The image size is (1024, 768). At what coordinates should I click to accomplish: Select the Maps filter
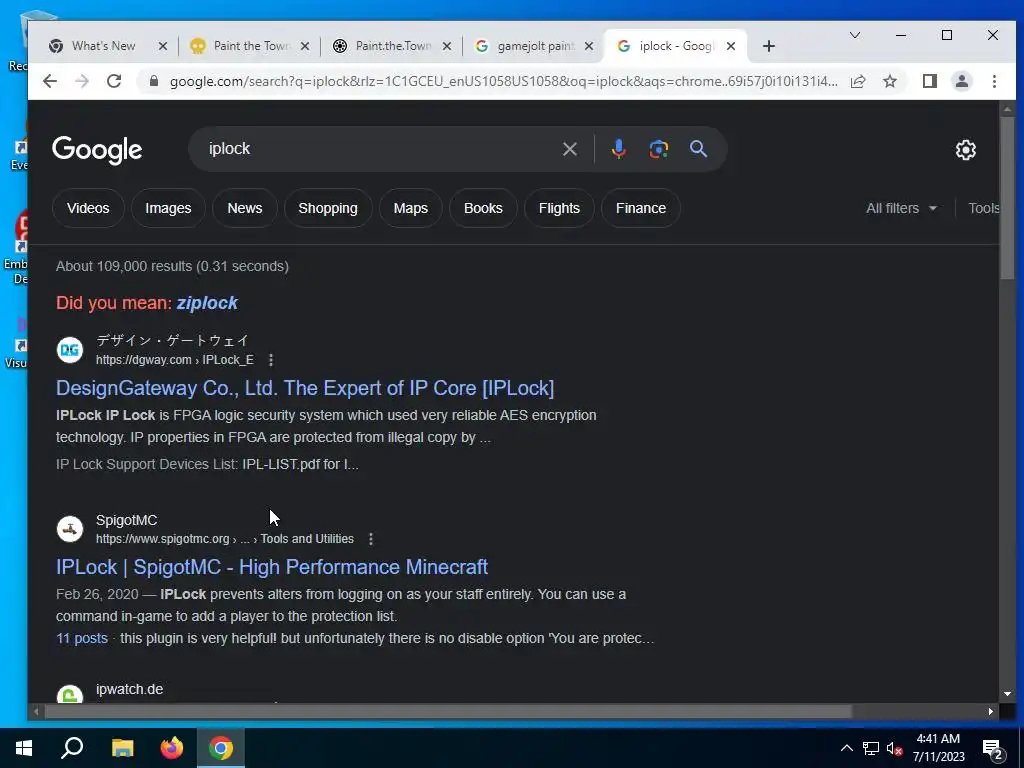coord(411,208)
